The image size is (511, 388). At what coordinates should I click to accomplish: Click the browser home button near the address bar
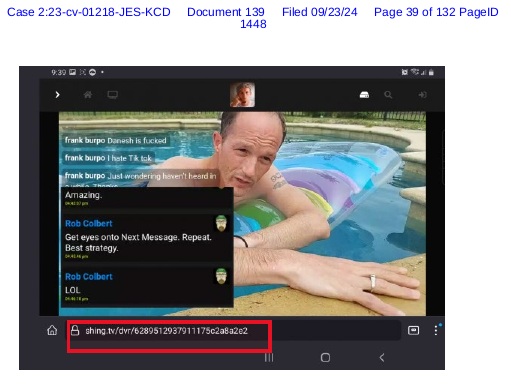(52, 331)
